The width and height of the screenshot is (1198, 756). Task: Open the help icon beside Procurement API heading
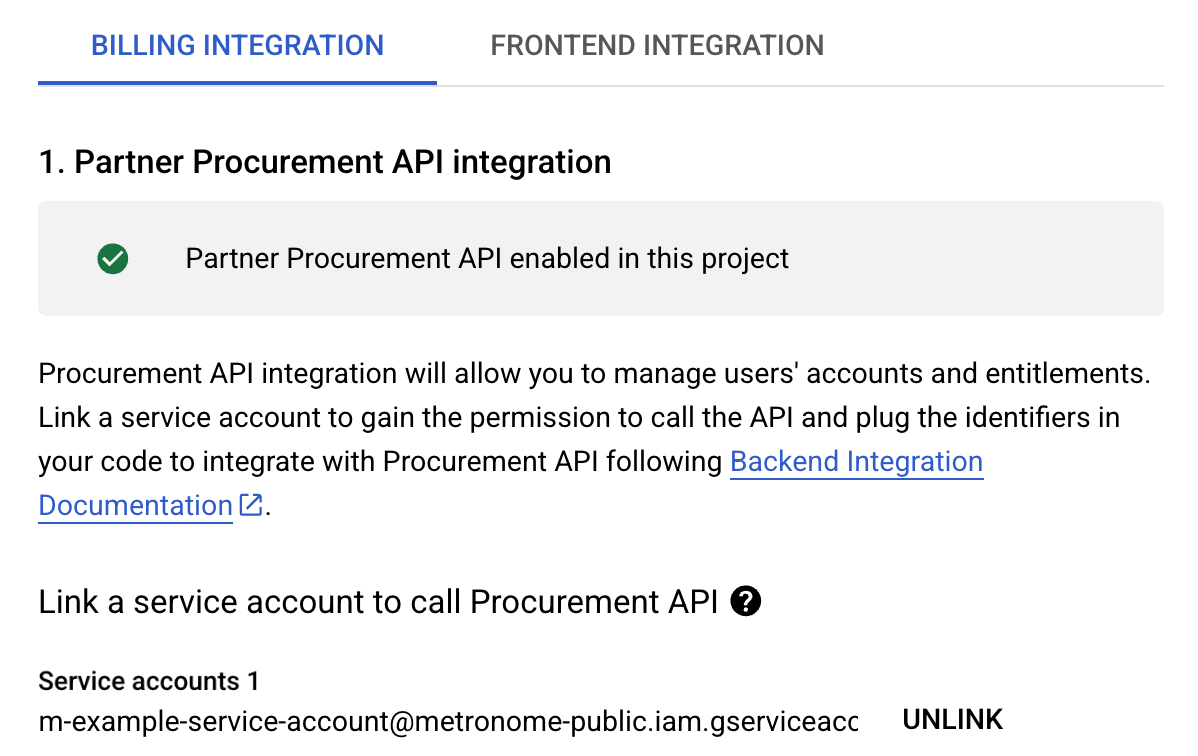tap(745, 601)
